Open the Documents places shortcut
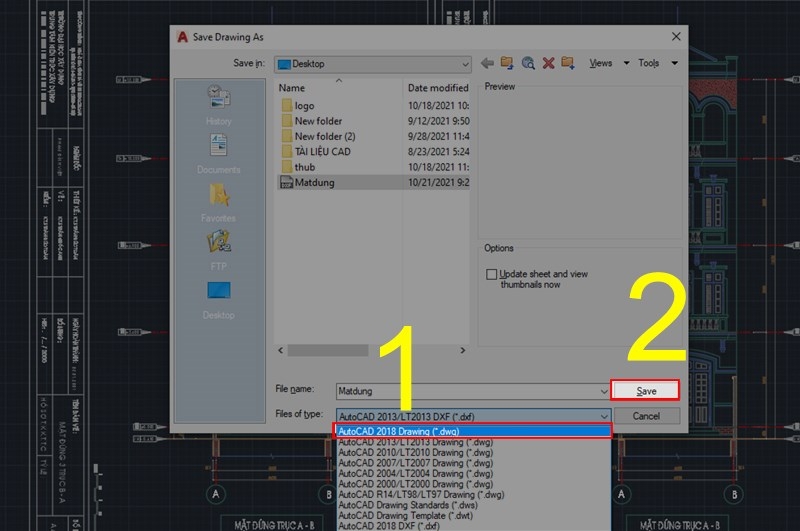 [x=218, y=154]
